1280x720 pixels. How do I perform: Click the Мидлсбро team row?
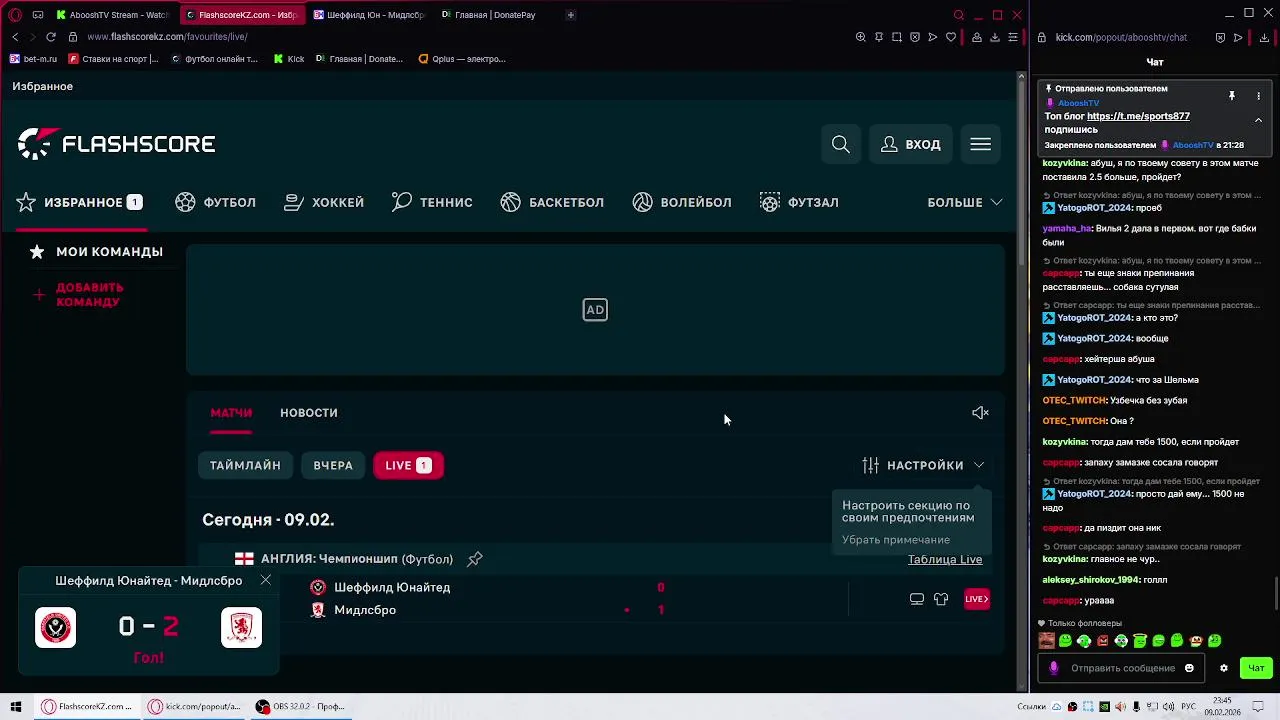pos(365,610)
